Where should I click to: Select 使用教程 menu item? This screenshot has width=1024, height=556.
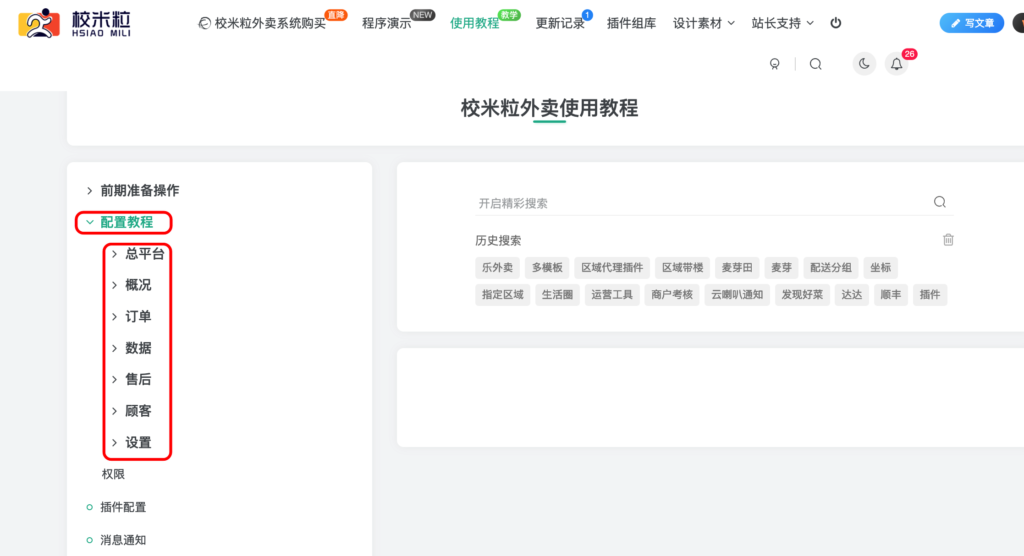click(475, 23)
